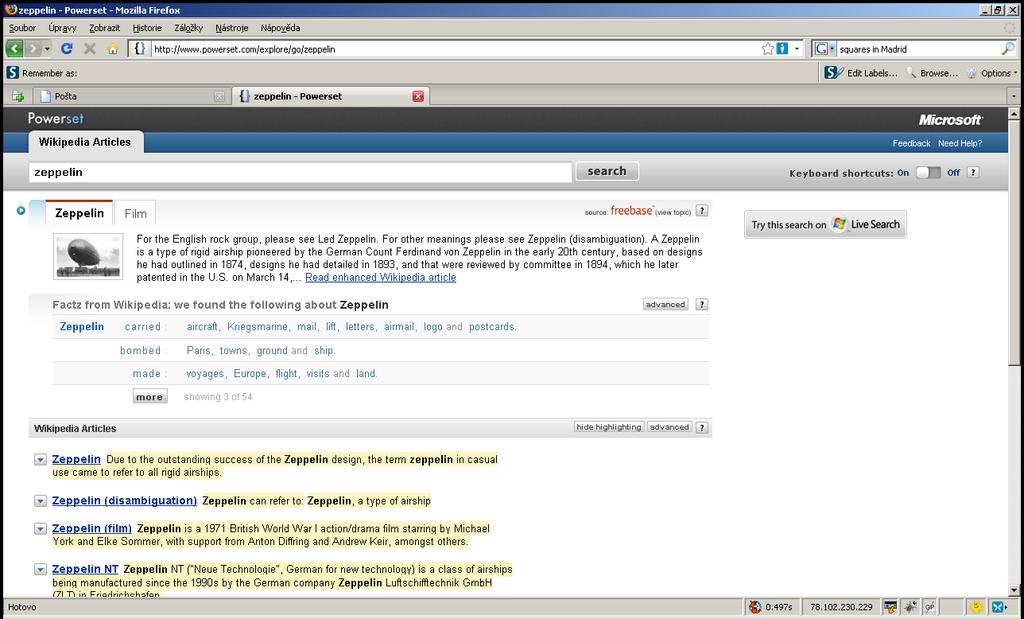Open help for Wikipedia Articles section
The height and width of the screenshot is (619, 1024).
coord(702,428)
